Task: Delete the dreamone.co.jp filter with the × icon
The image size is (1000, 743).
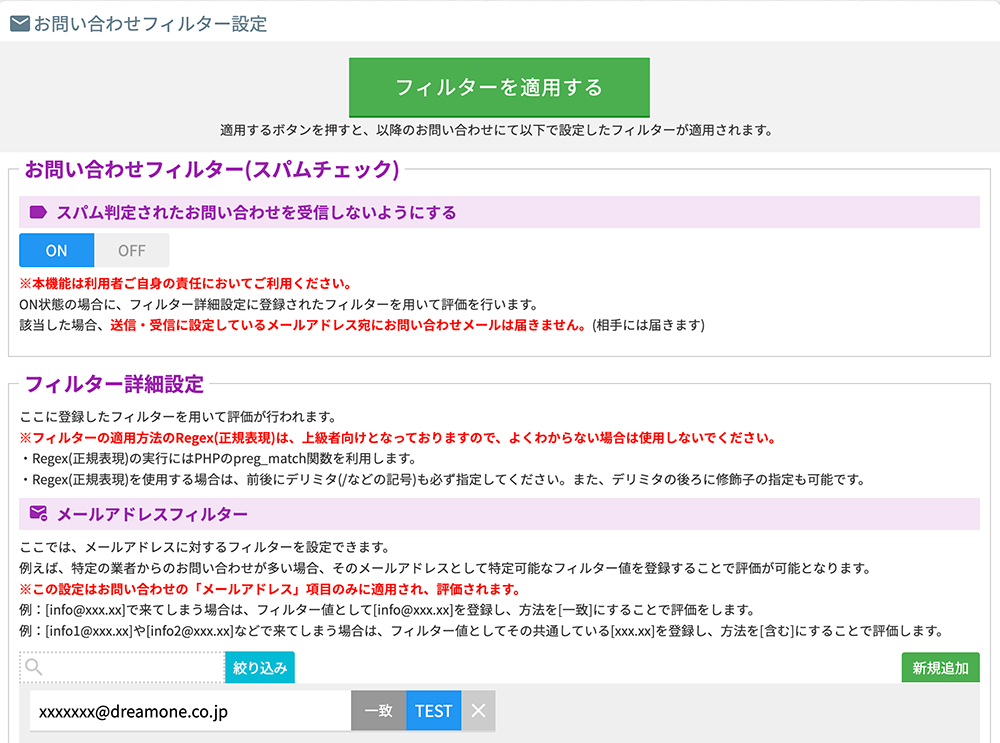Action: (x=478, y=711)
